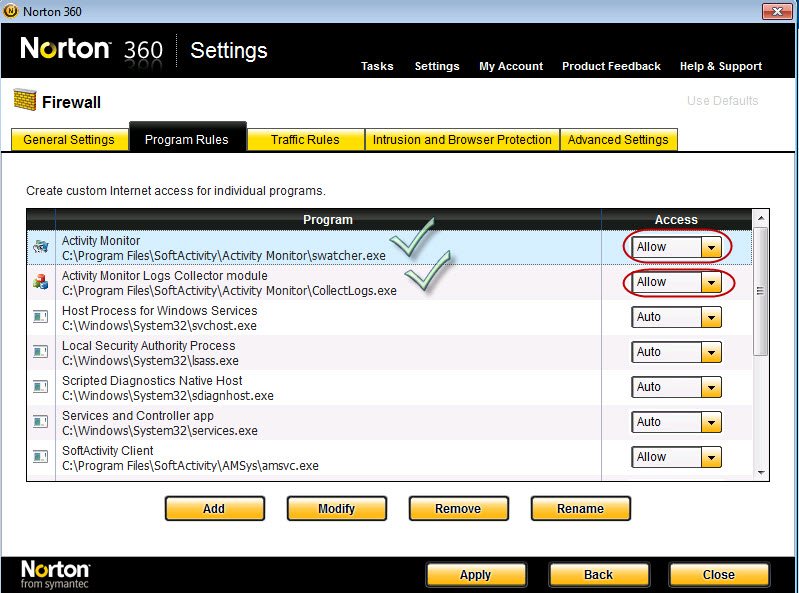Select the Program Rules tab
799x593 pixels.
tap(187, 138)
